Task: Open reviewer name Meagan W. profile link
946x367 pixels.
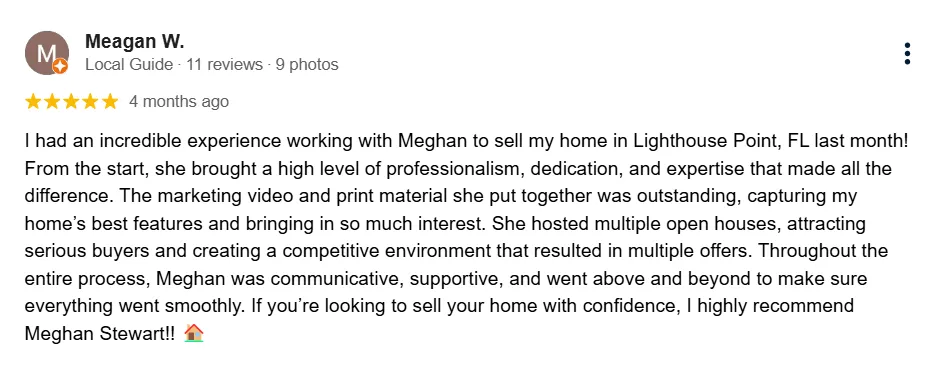Action: (135, 42)
